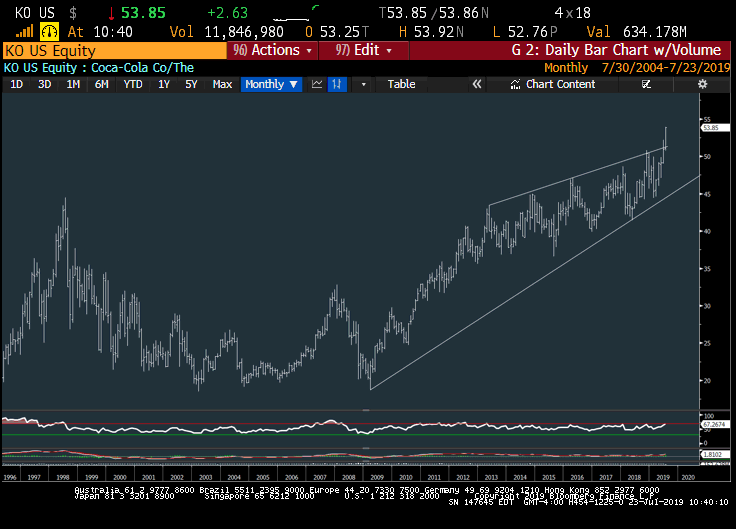Viewport: 736px width, 529px height.
Task: Switch chart range to 1M
Action: [73, 84]
